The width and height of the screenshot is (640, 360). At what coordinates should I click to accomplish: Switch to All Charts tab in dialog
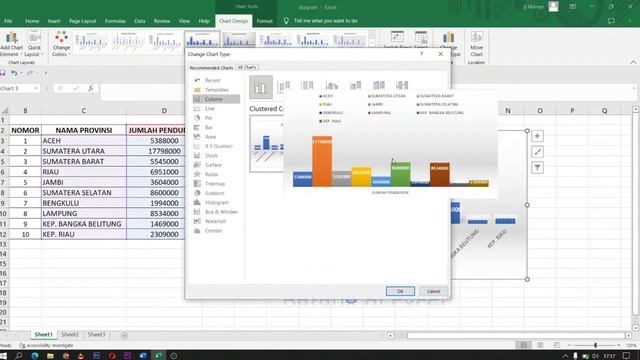pyautogui.click(x=247, y=67)
